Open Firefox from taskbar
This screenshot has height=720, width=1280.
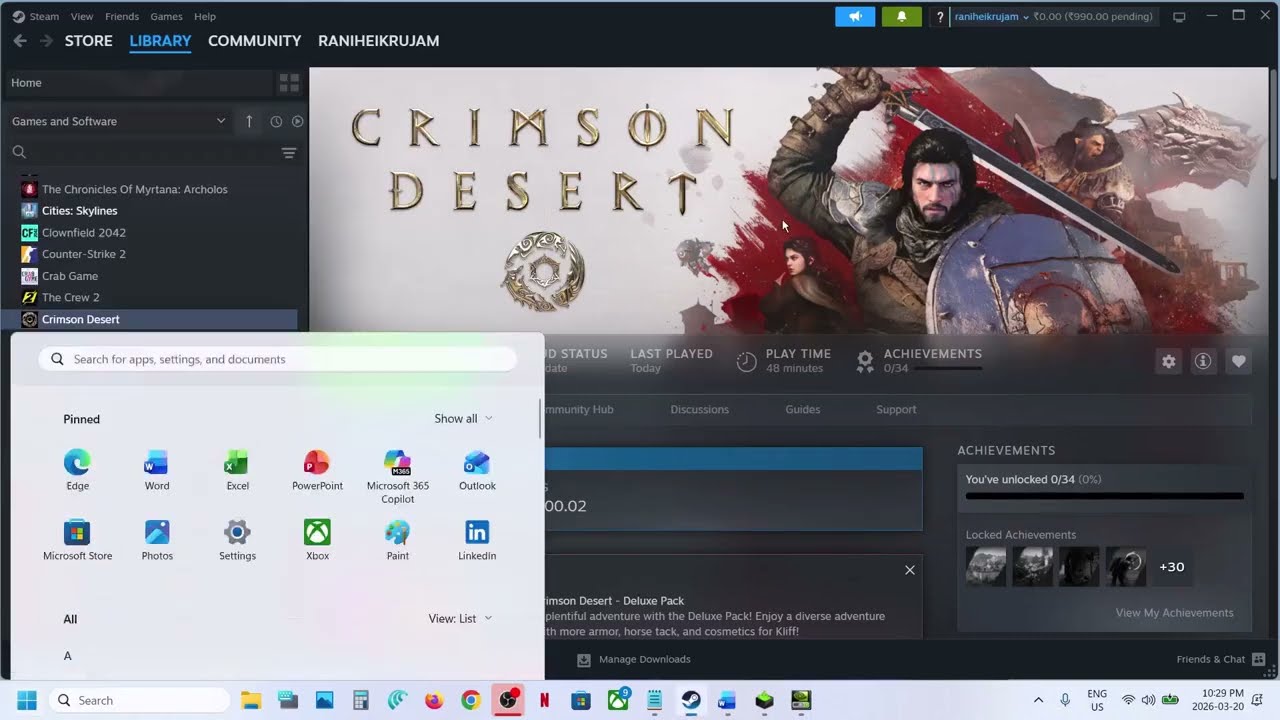[x=434, y=700]
